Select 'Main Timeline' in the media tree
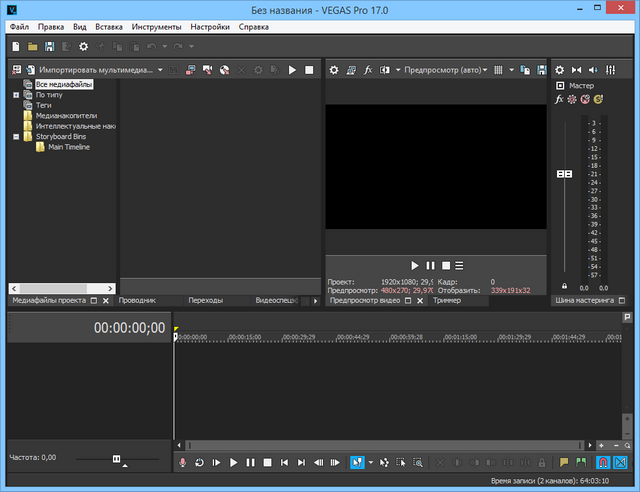This screenshot has height=492, width=640. pos(68,147)
